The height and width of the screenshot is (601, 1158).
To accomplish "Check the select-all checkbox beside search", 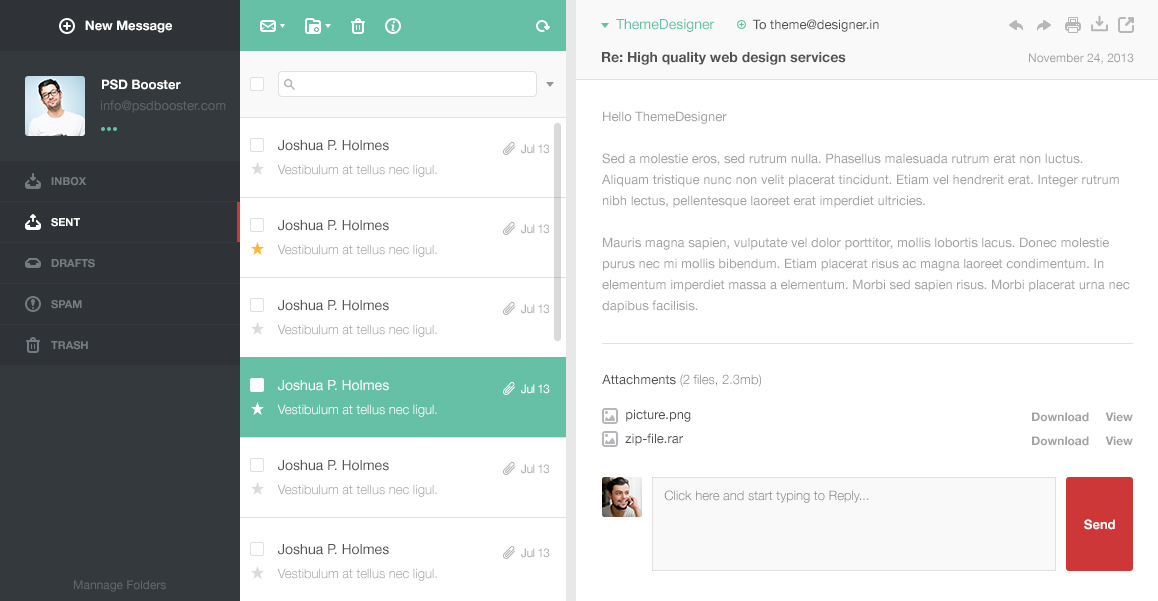I will 257,84.
